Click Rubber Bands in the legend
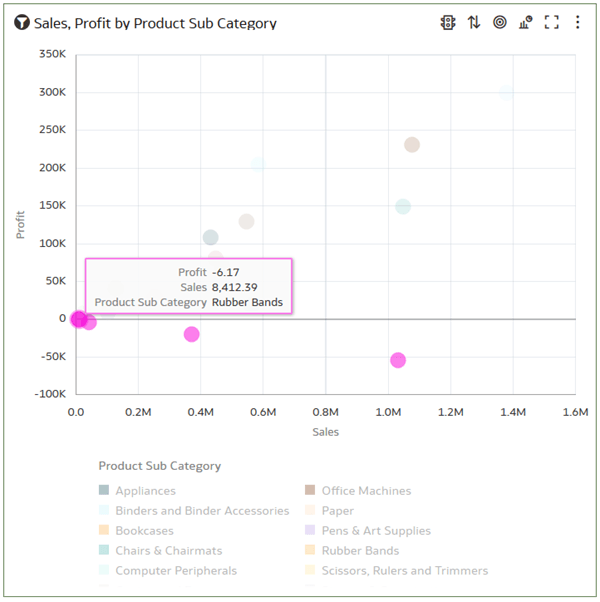 pos(360,551)
